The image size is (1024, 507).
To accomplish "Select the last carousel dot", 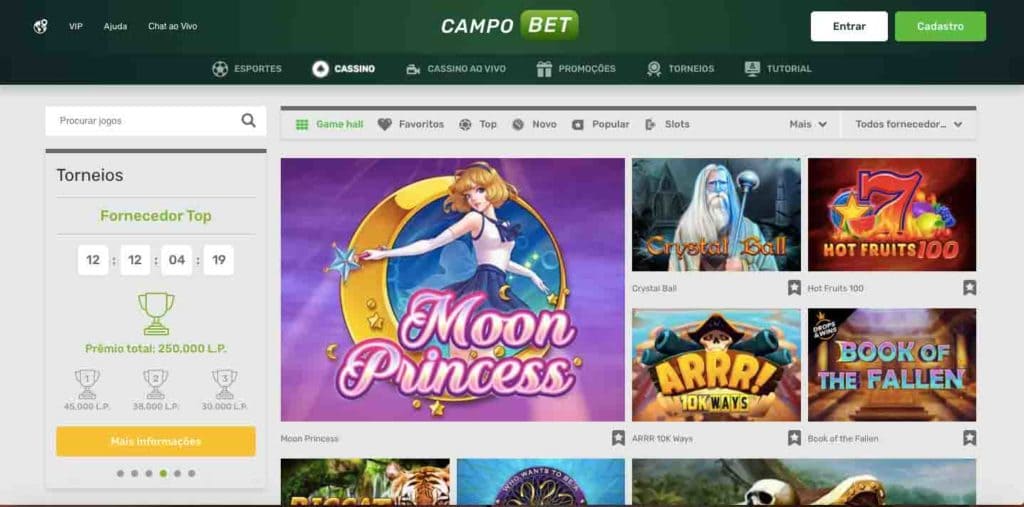I will coord(191,473).
